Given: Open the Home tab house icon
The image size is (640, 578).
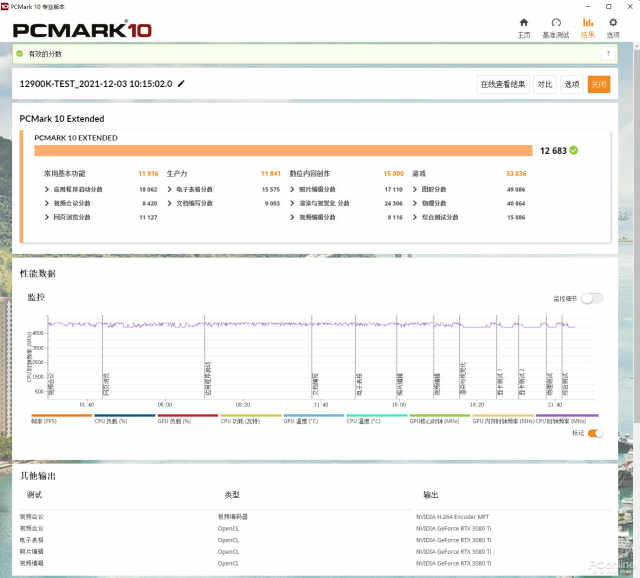Looking at the screenshot, I should pos(524,22).
